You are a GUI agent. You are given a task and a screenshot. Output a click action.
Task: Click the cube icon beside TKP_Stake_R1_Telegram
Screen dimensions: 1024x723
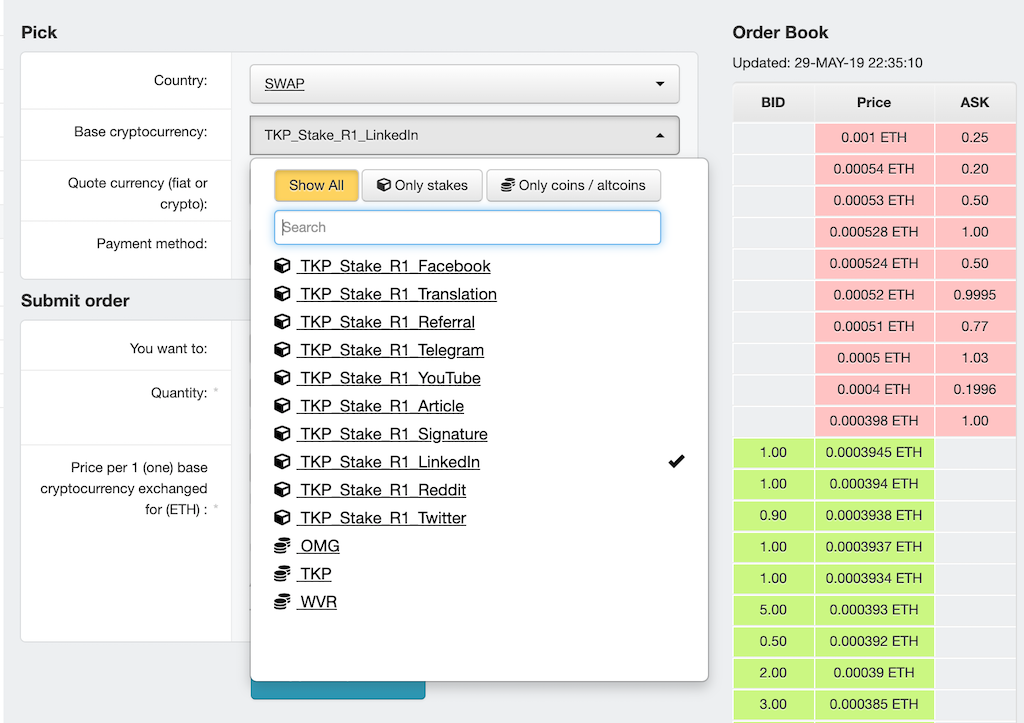(282, 350)
